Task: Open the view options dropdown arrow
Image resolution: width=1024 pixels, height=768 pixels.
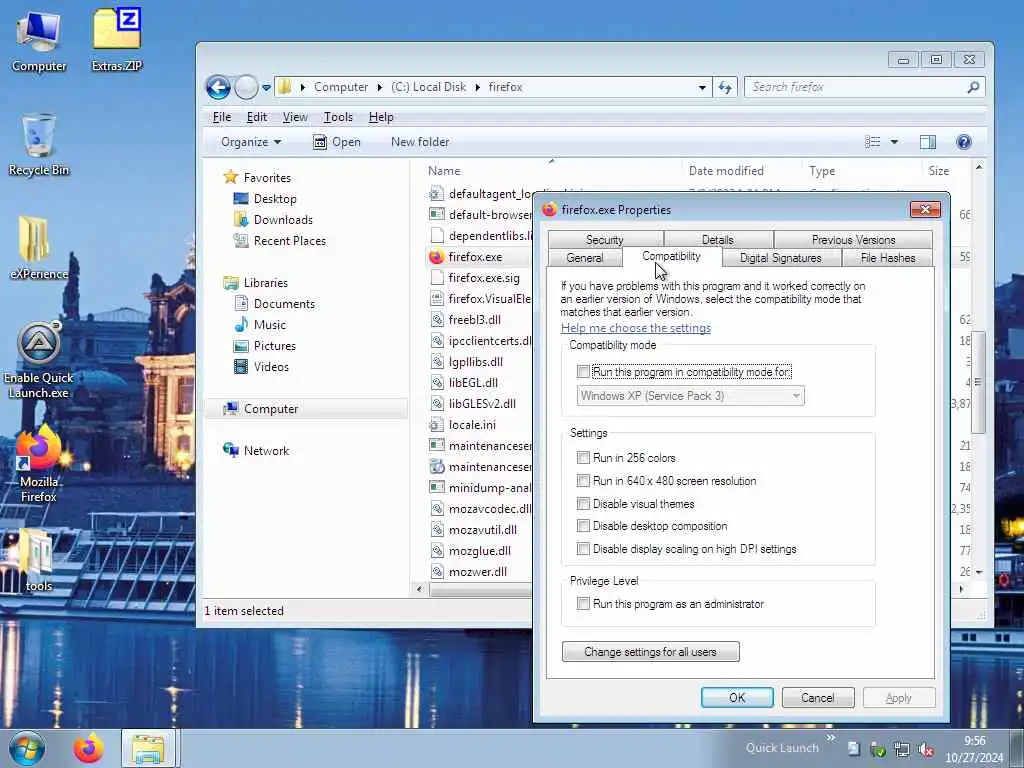Action: coord(894,142)
